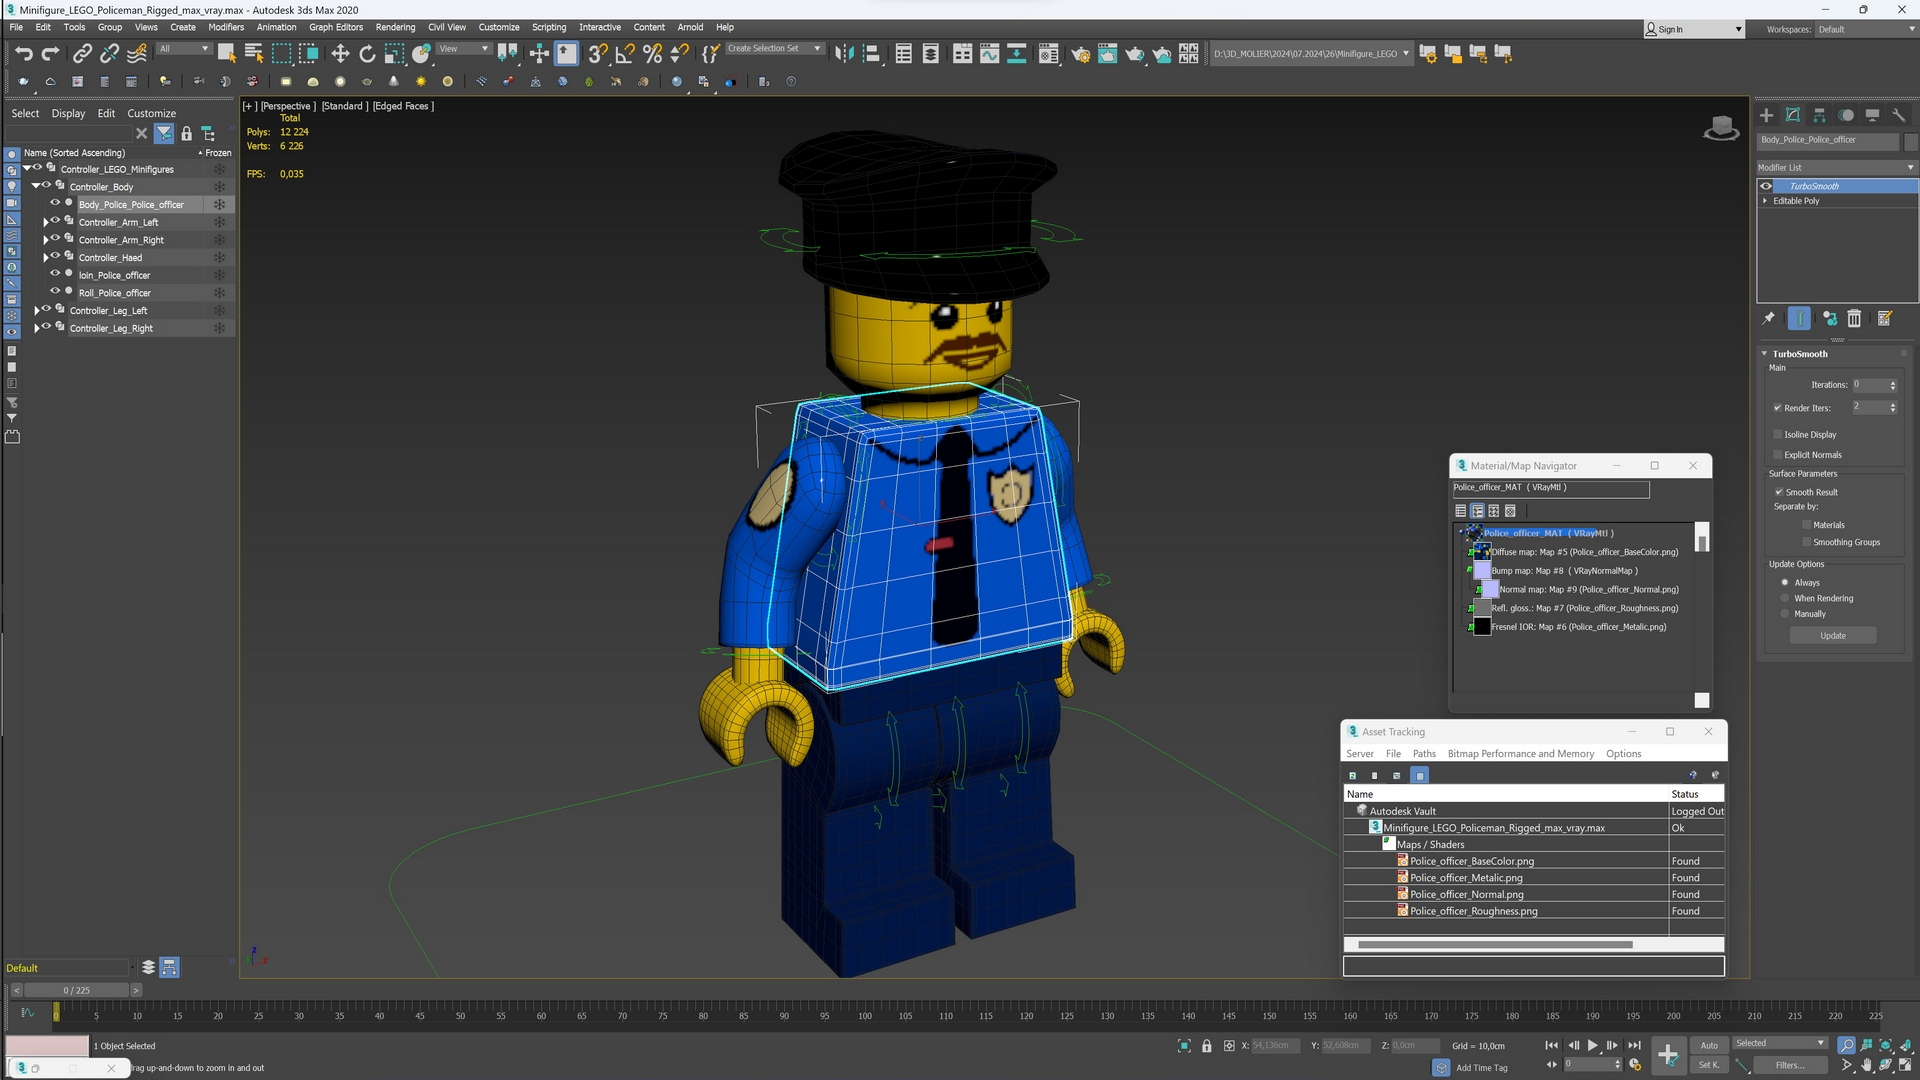Image resolution: width=1920 pixels, height=1080 pixels.
Task: Click the ViewCube hat icon in viewport
Action: [1721, 128]
